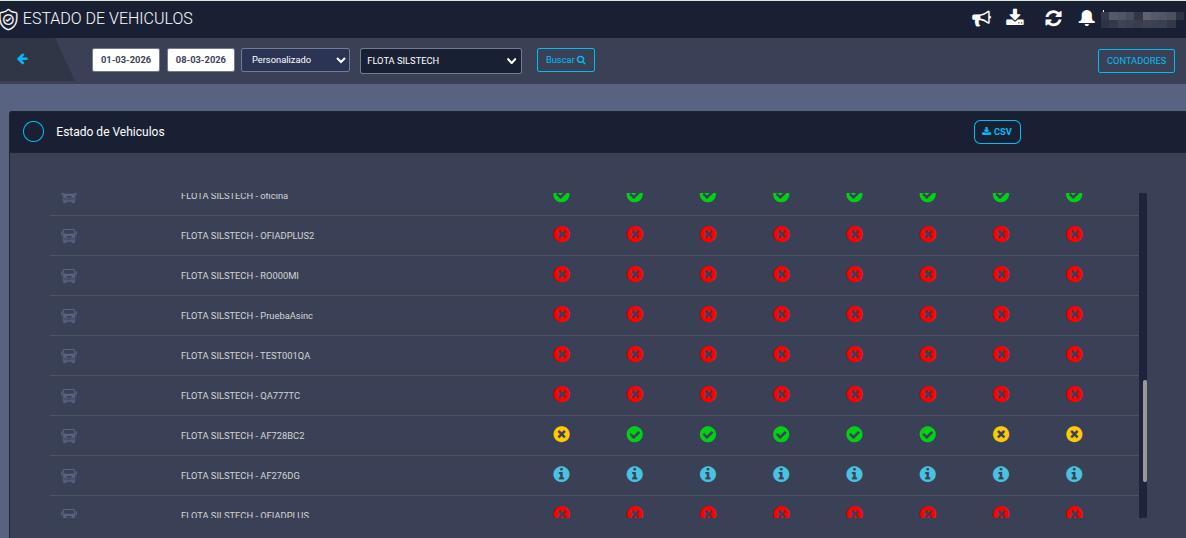Click the vertical scrollbar thumb of the vehicle list
1186x538 pixels.
[1144, 431]
